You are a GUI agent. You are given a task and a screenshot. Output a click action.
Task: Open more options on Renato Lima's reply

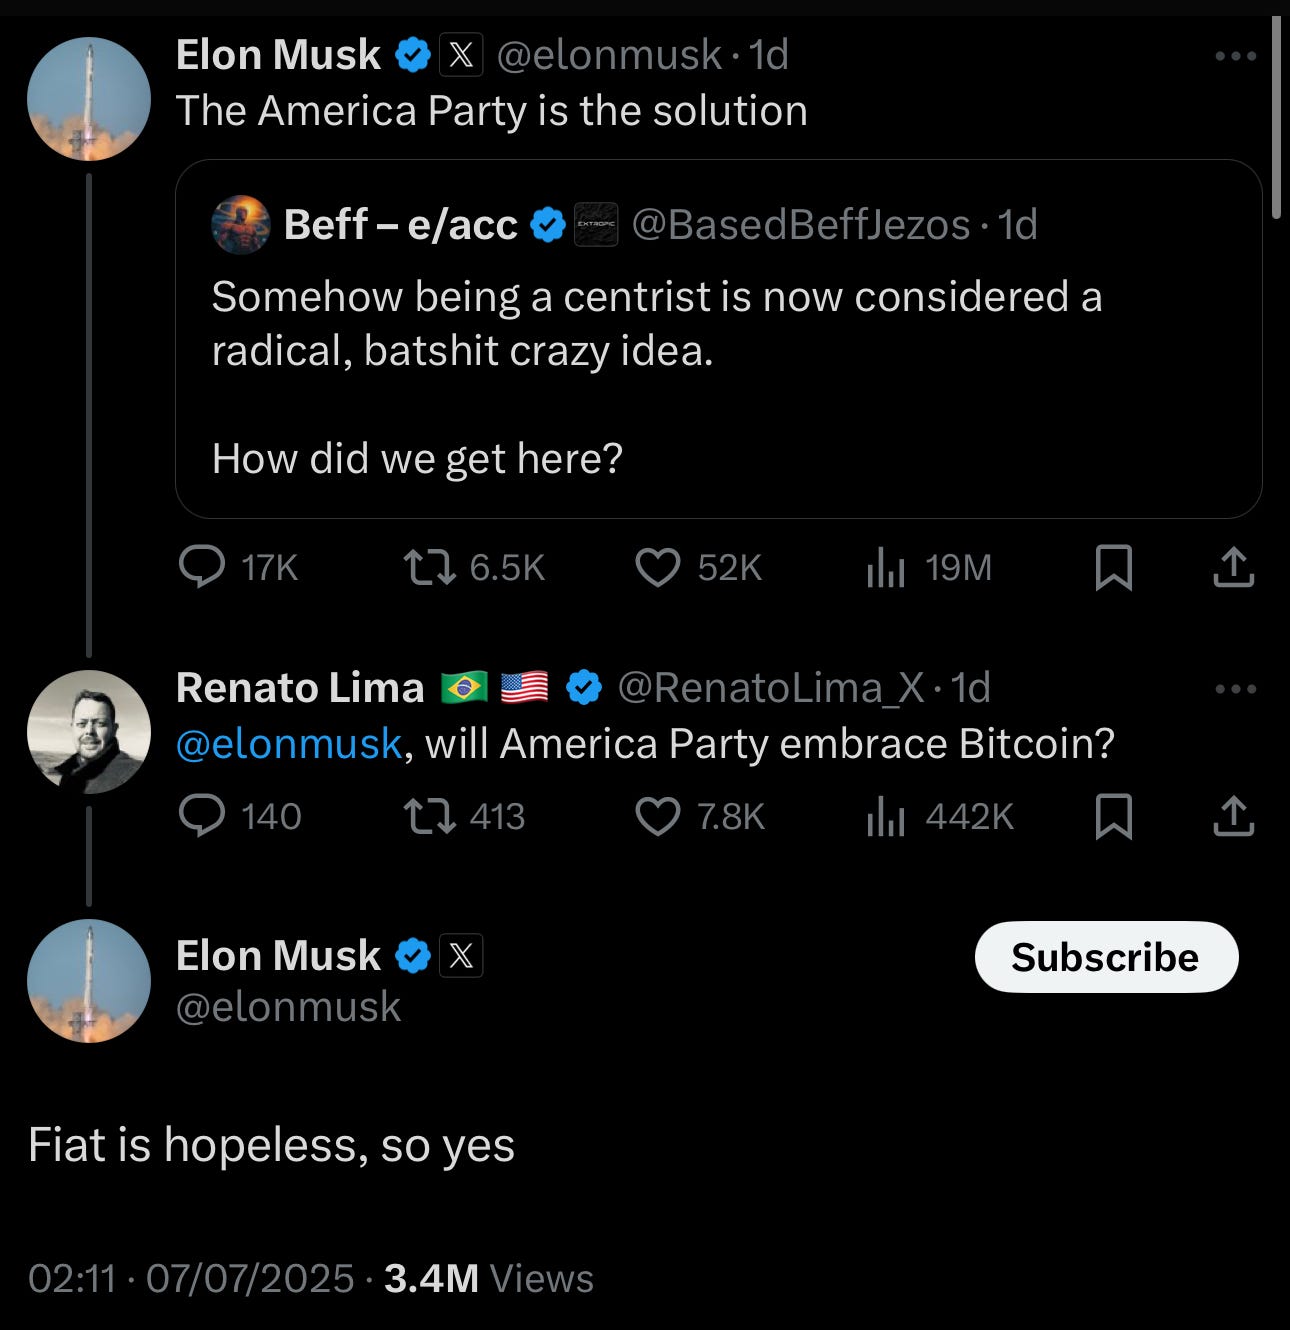point(1235,688)
